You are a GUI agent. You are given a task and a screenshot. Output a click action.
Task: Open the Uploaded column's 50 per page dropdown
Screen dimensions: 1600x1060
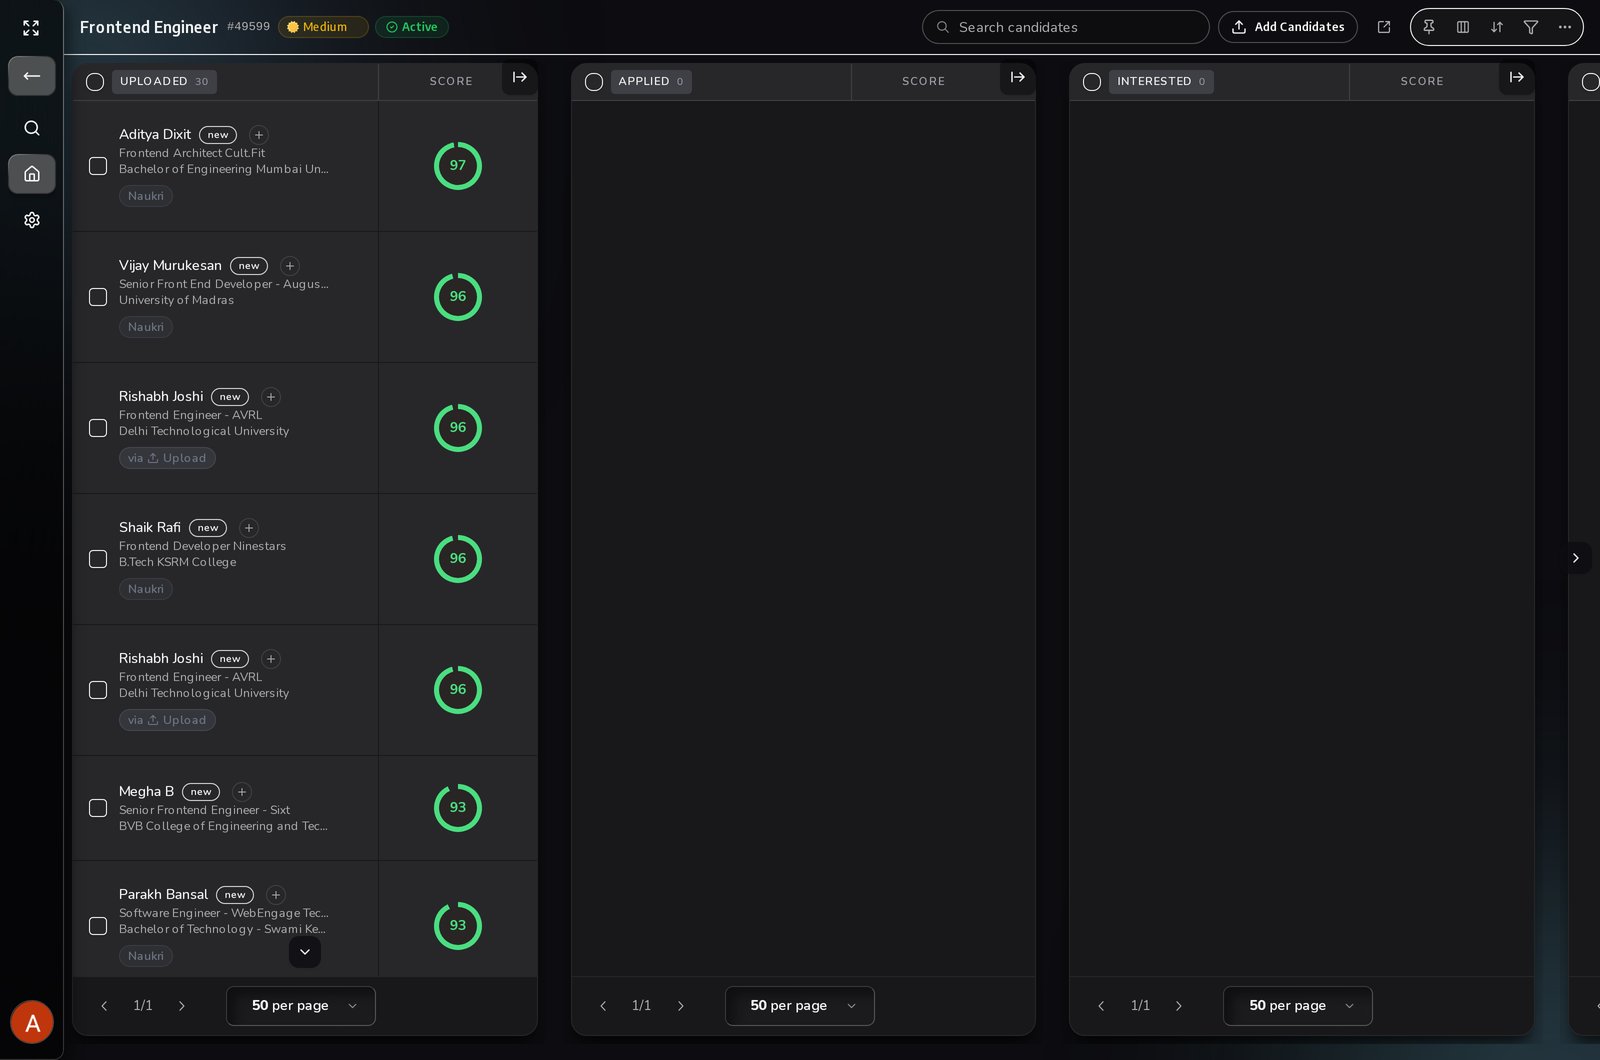pyautogui.click(x=301, y=1006)
